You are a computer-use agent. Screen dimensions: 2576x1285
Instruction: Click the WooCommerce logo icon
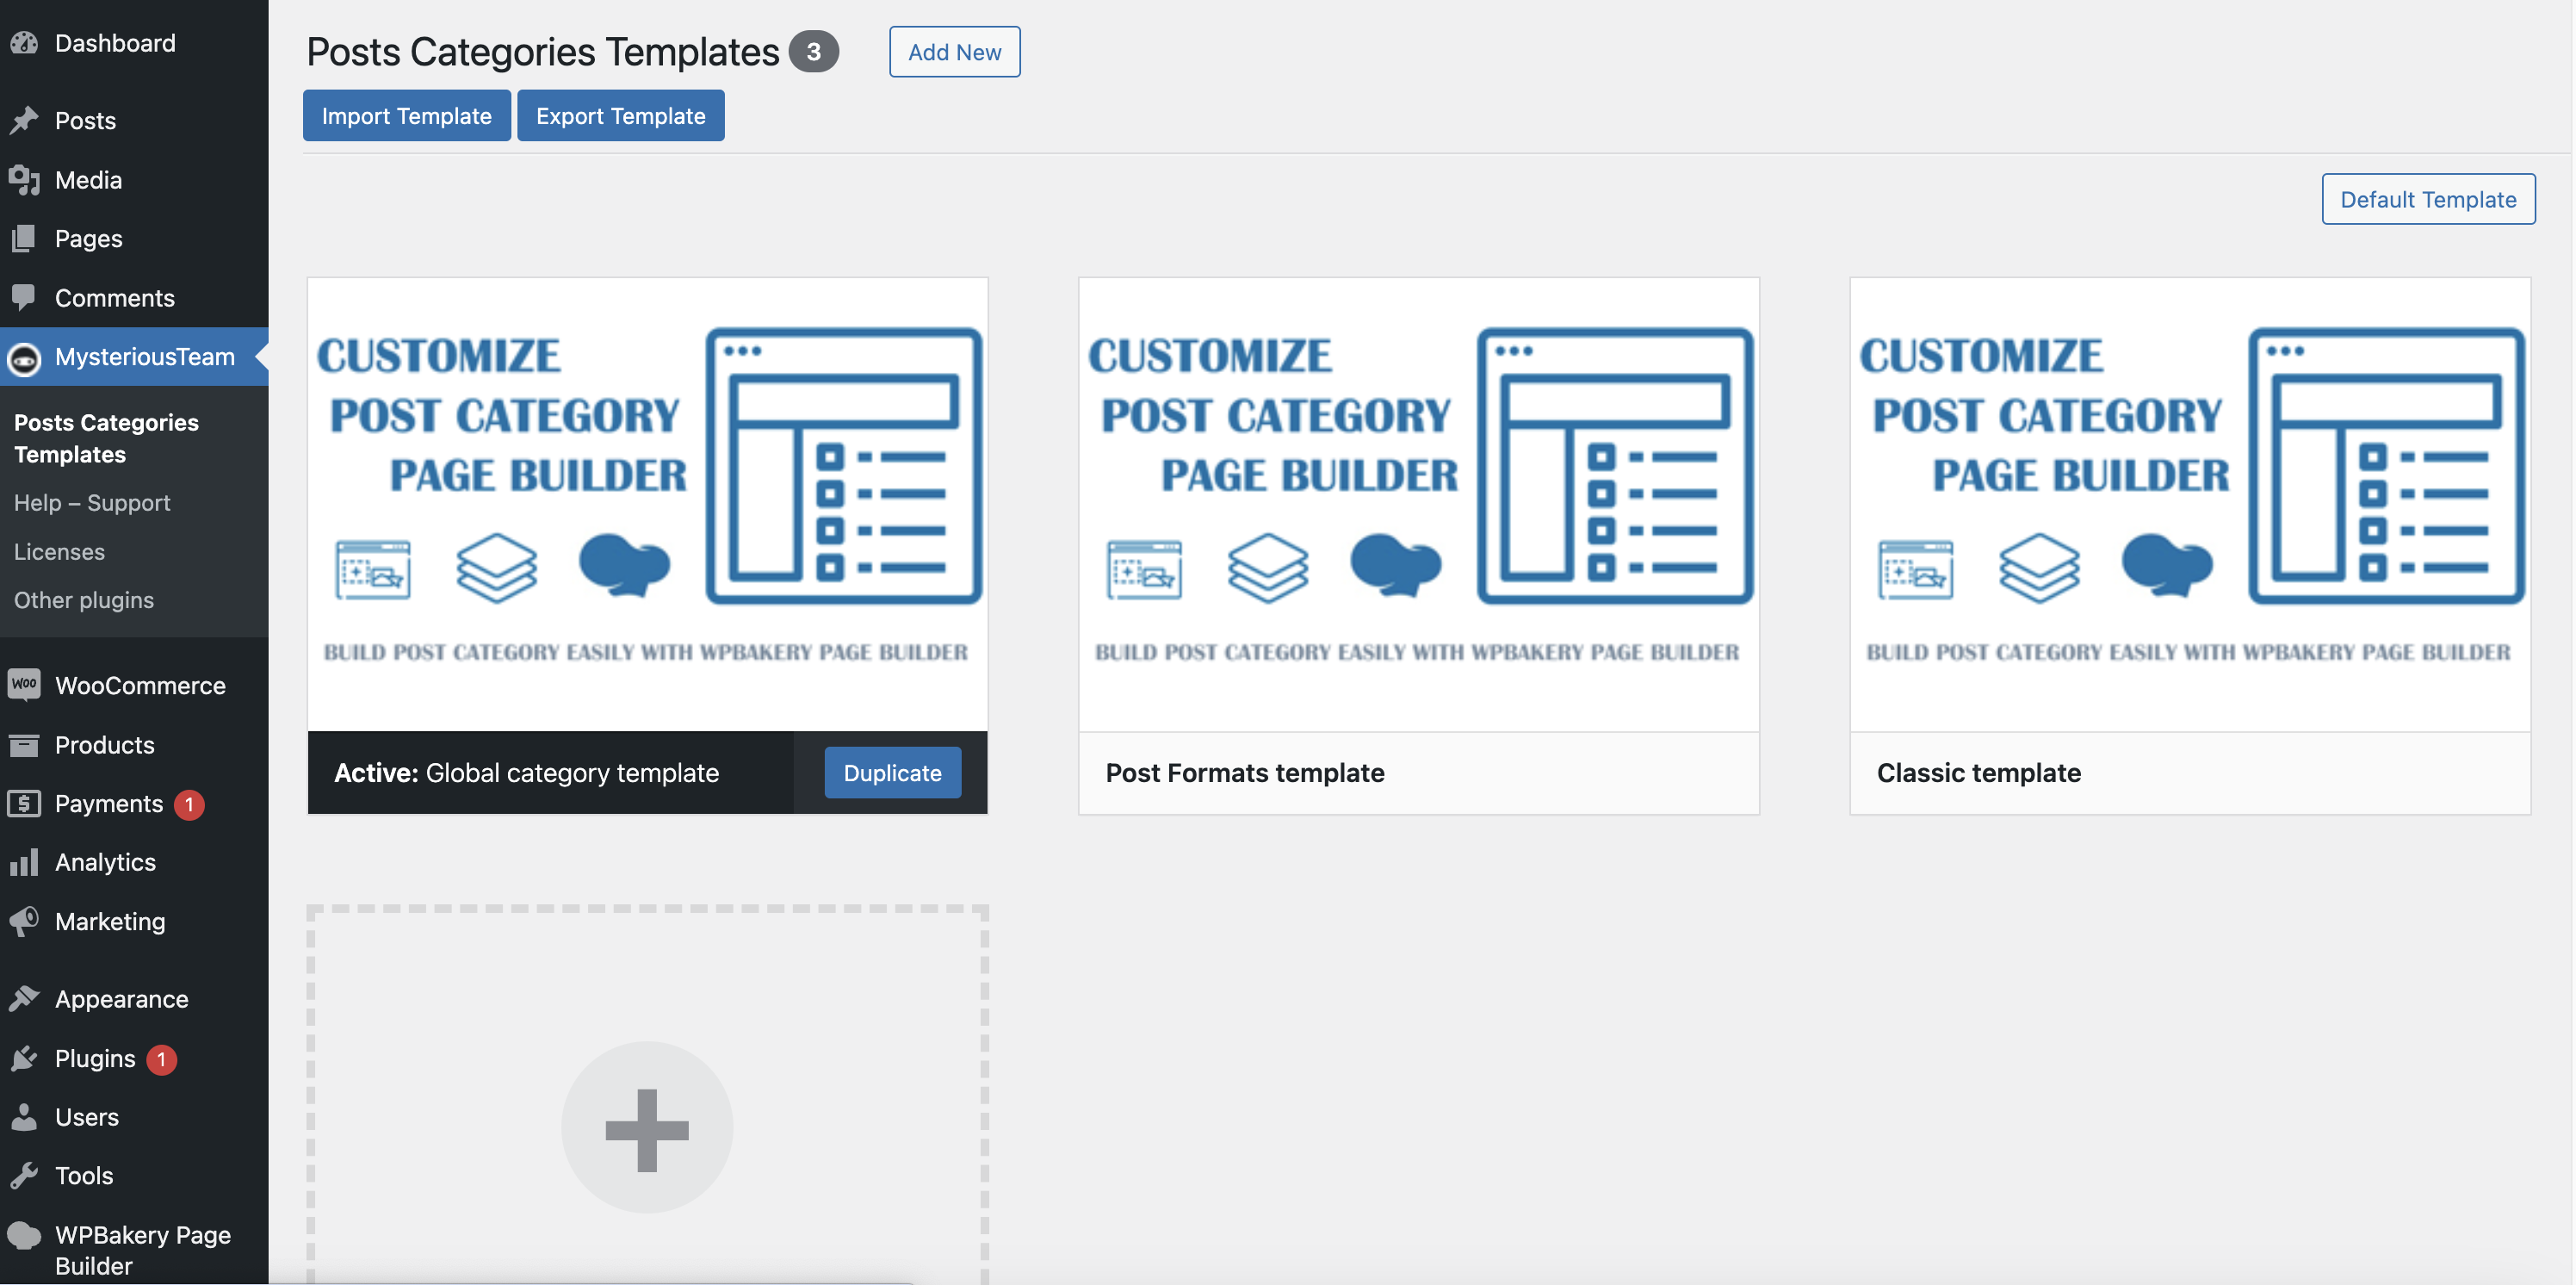[x=24, y=685]
